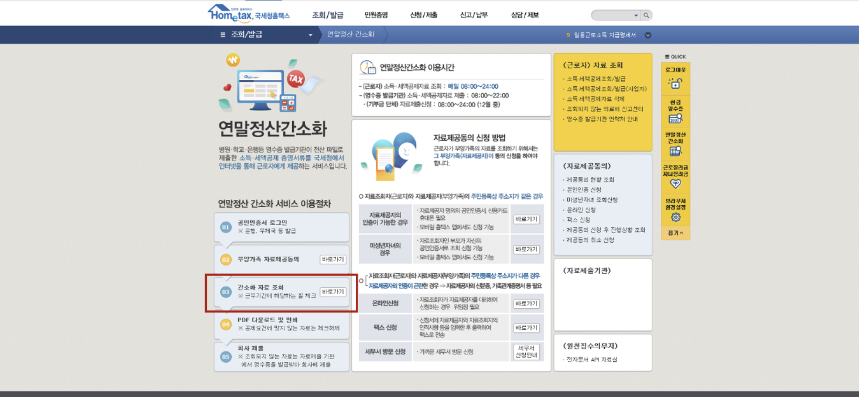
Task: Click the 세무서 신청안내 button
Action: [x=526, y=352]
